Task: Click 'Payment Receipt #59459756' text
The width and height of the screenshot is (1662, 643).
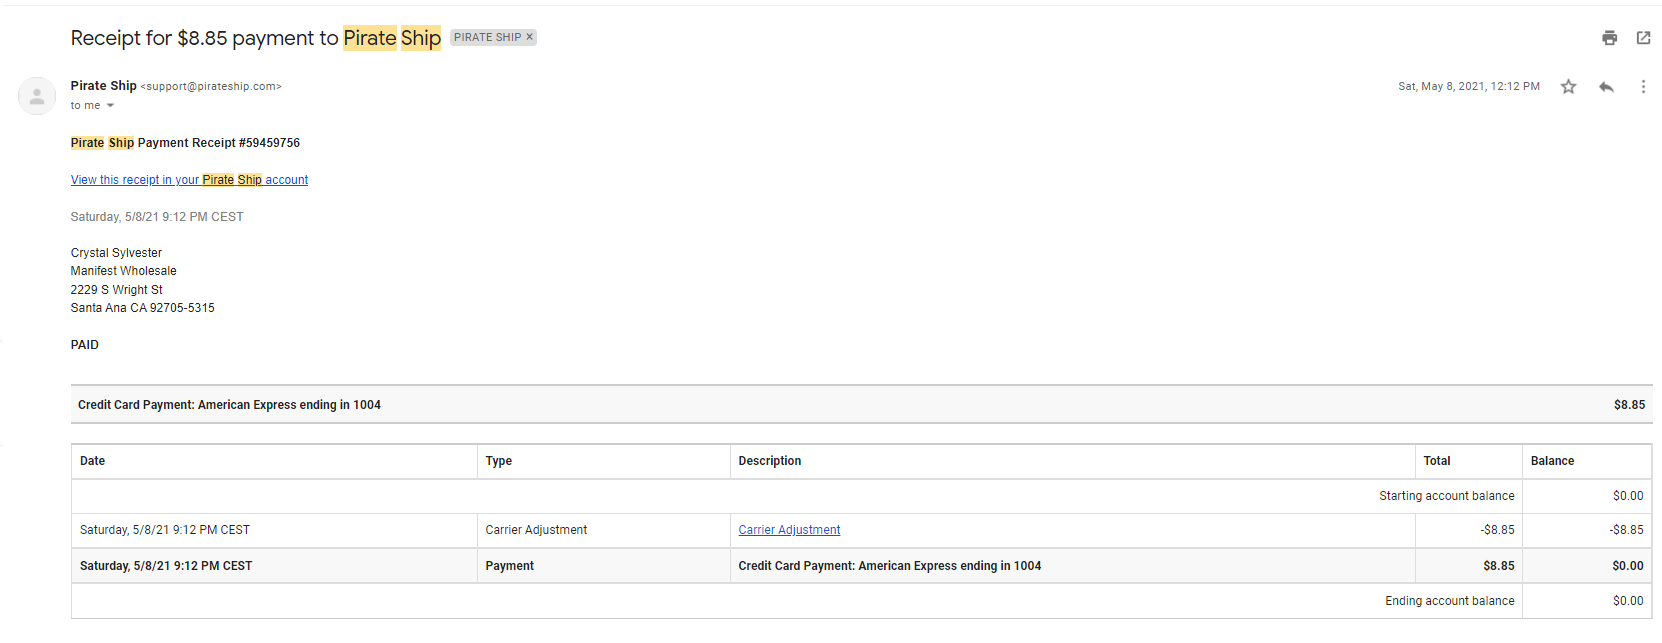Action: click(x=219, y=143)
